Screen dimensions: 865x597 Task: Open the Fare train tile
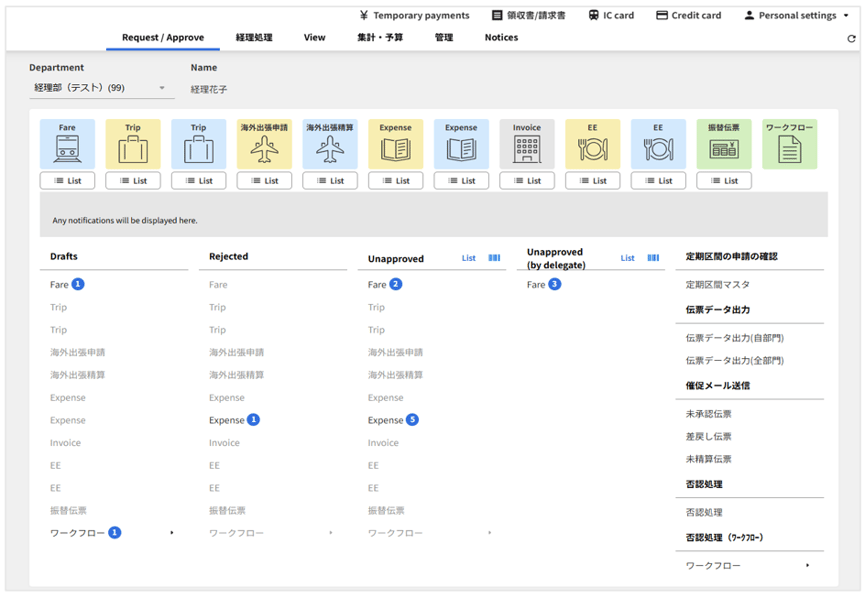[67, 144]
